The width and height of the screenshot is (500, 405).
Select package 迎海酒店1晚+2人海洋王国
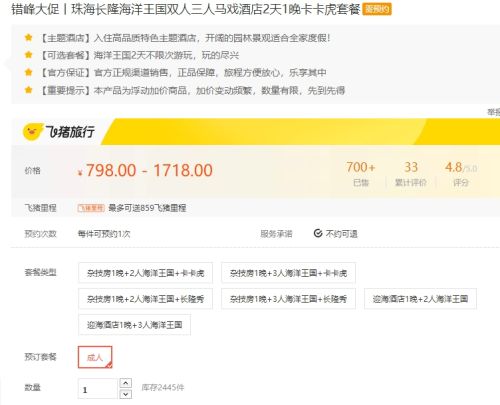click(420, 299)
